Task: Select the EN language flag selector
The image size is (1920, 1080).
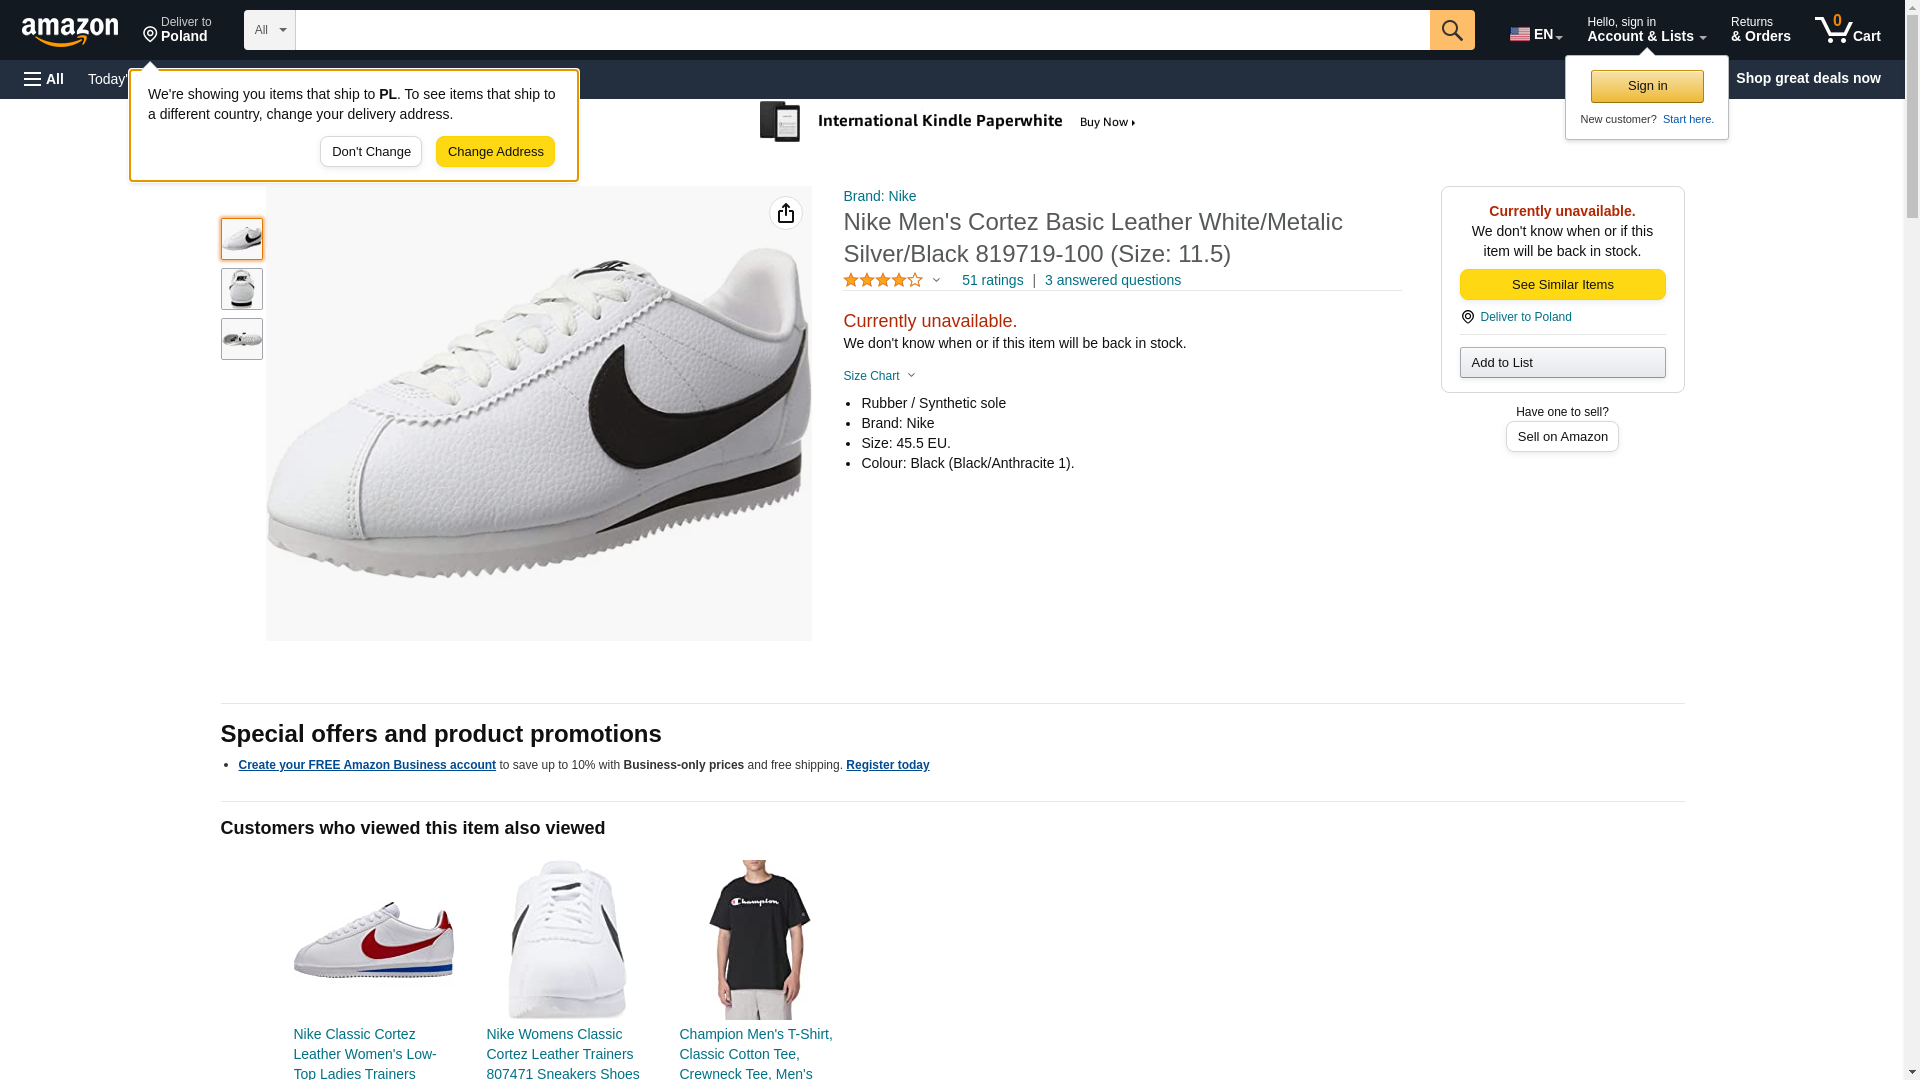Action: (1535, 34)
